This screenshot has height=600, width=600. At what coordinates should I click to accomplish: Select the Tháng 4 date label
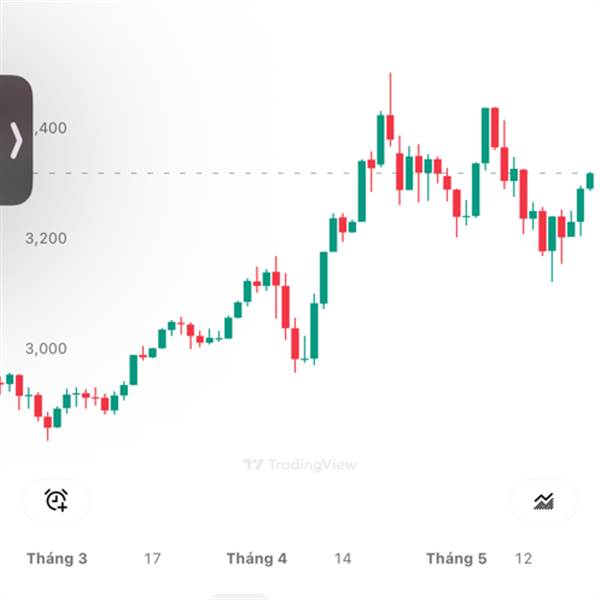[257, 559]
